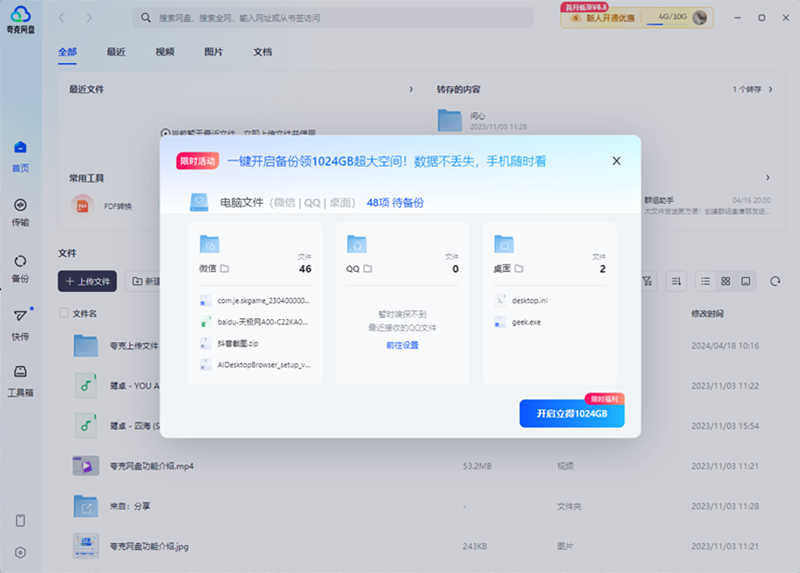Screen dimensions: 800x573
Task: Click the 开启立得1024GB button
Action: [571, 413]
